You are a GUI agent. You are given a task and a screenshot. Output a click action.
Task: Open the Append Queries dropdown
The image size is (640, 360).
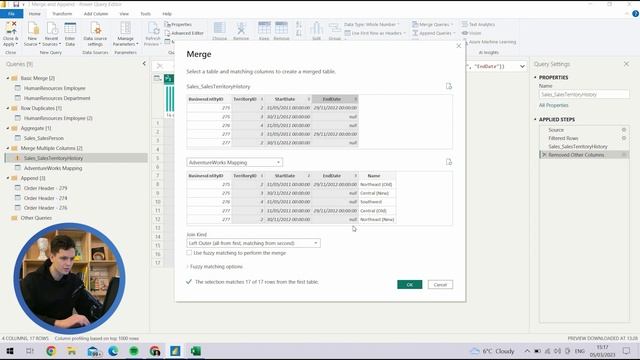433,33
